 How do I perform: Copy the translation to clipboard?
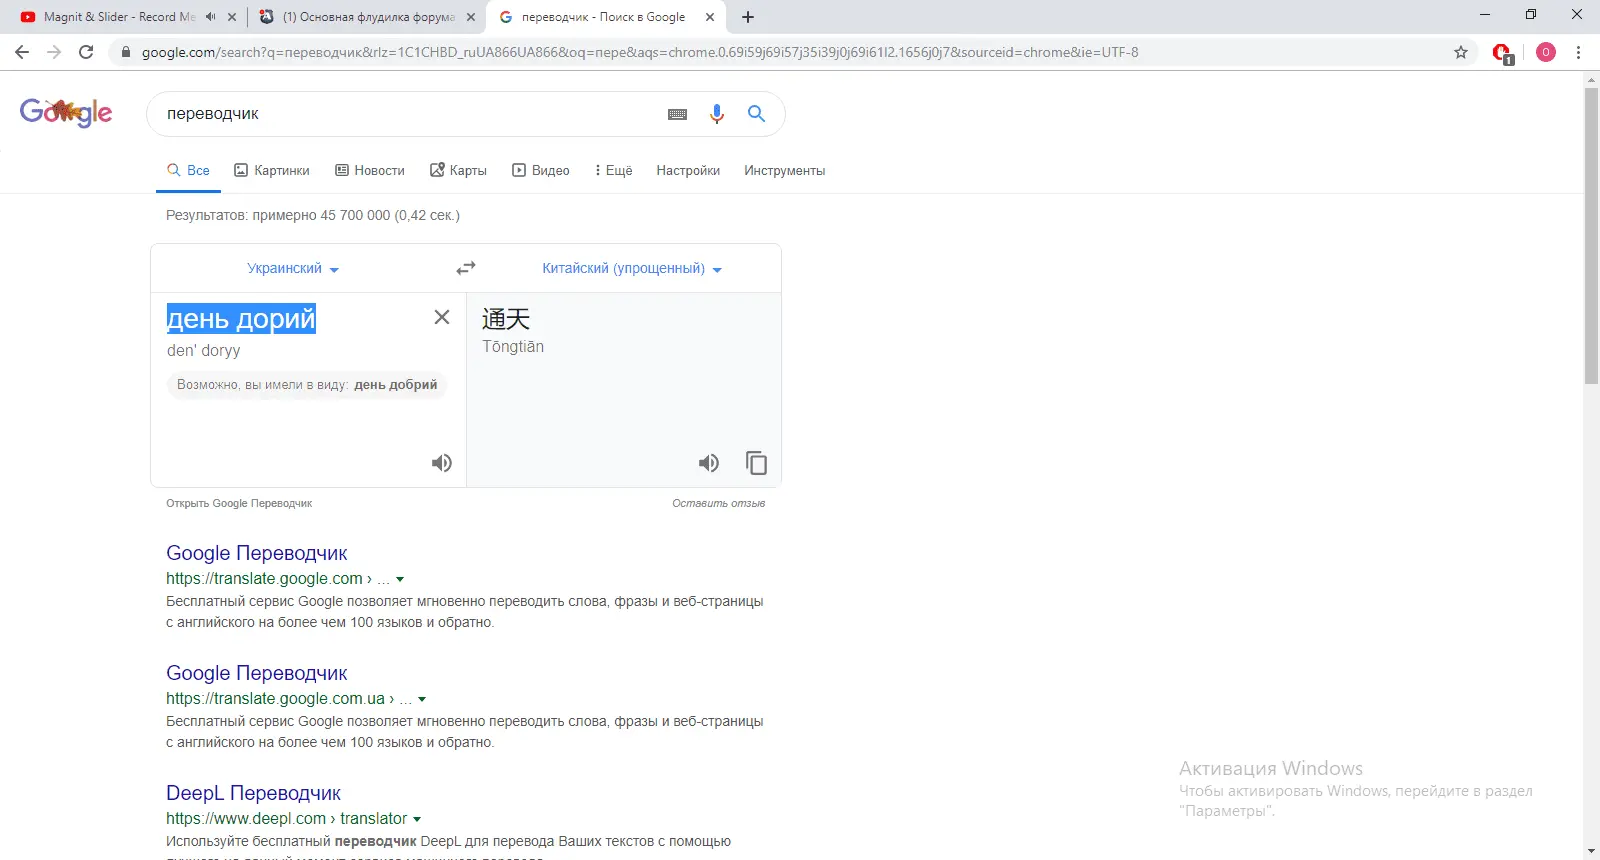(x=757, y=463)
